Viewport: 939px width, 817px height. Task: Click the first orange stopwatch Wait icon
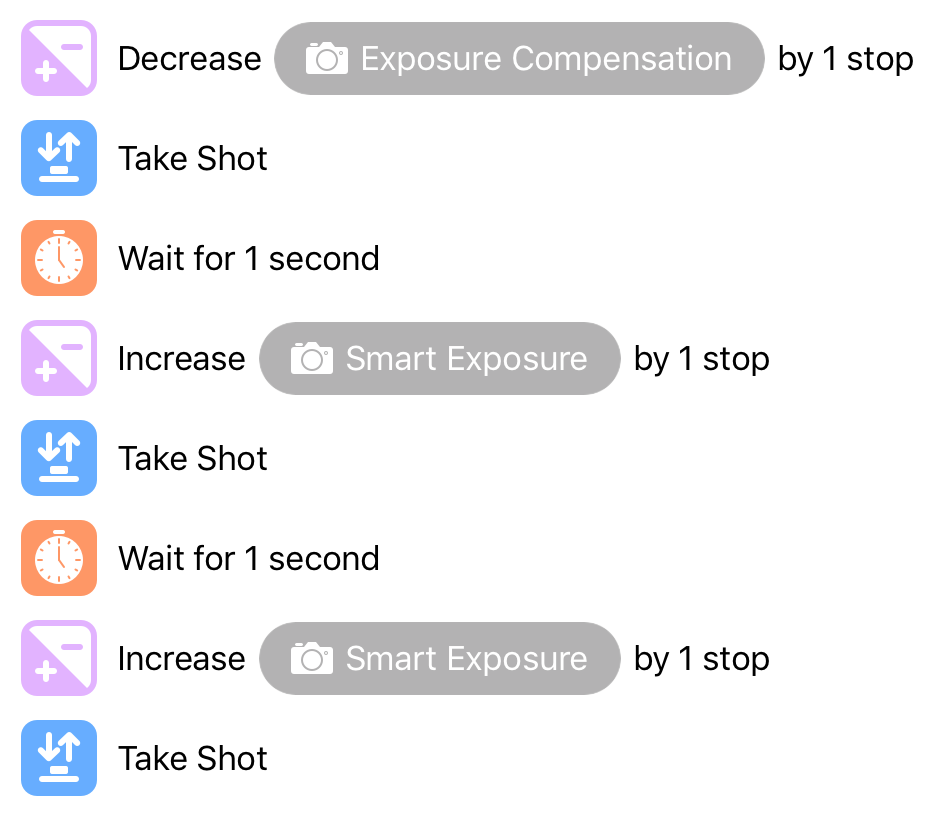pyautogui.click(x=59, y=258)
